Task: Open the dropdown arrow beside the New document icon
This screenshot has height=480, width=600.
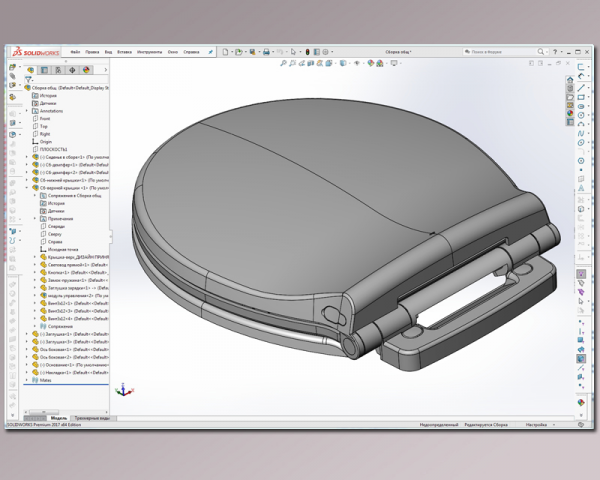Action: (232, 52)
